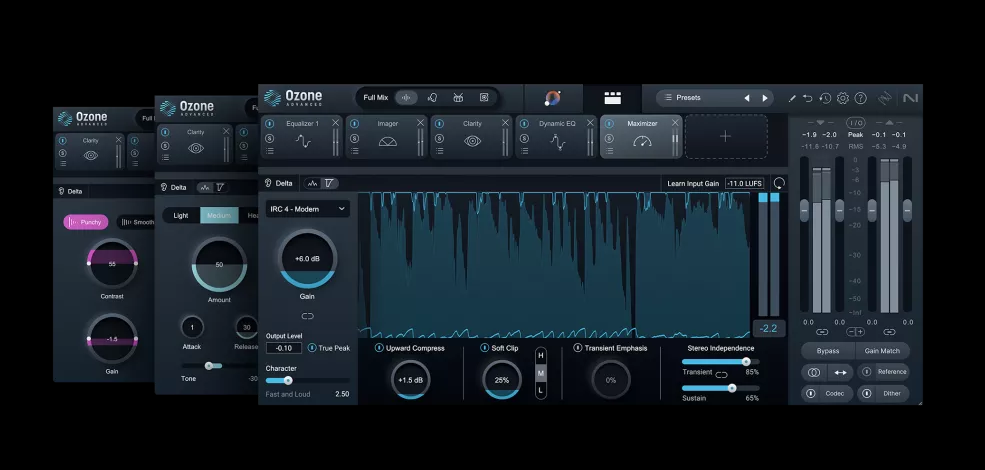Click the Dynamic EQ module icon
Image resolution: width=985 pixels, height=470 pixels.
(x=557, y=142)
